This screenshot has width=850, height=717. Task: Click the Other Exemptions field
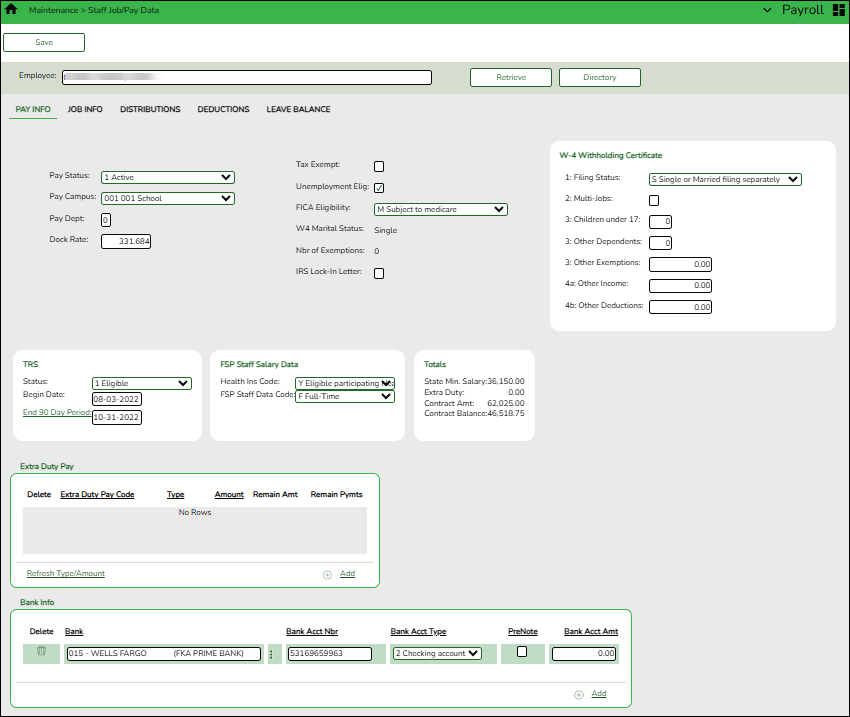coord(680,264)
